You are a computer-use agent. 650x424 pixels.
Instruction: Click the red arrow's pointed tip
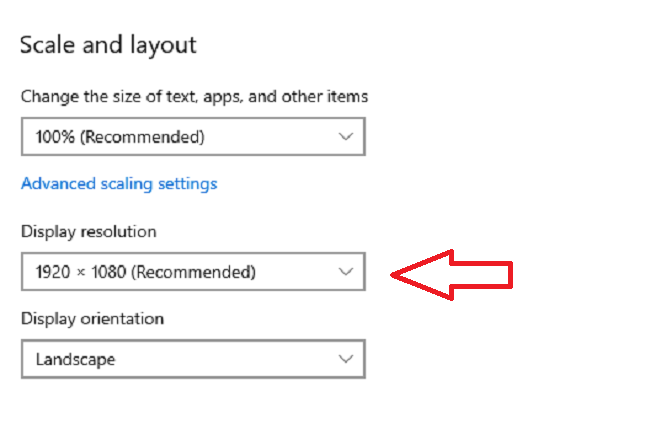coord(396,272)
